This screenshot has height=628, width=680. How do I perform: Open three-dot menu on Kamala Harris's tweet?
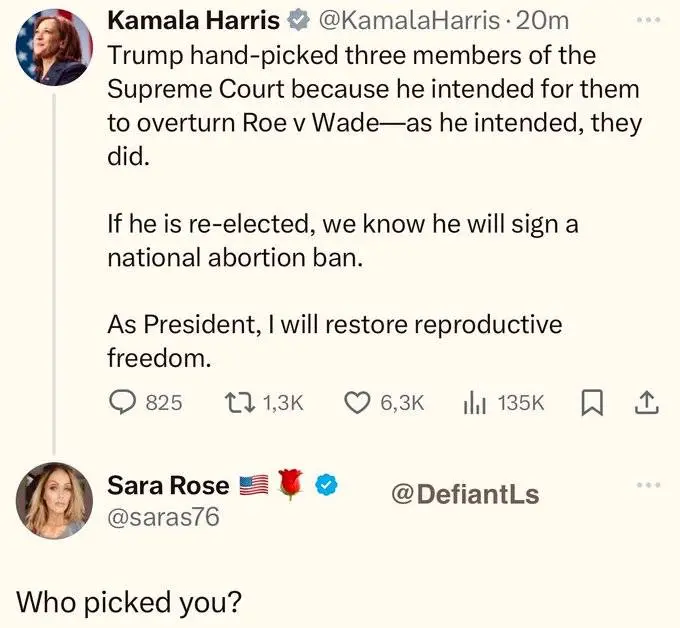click(648, 20)
